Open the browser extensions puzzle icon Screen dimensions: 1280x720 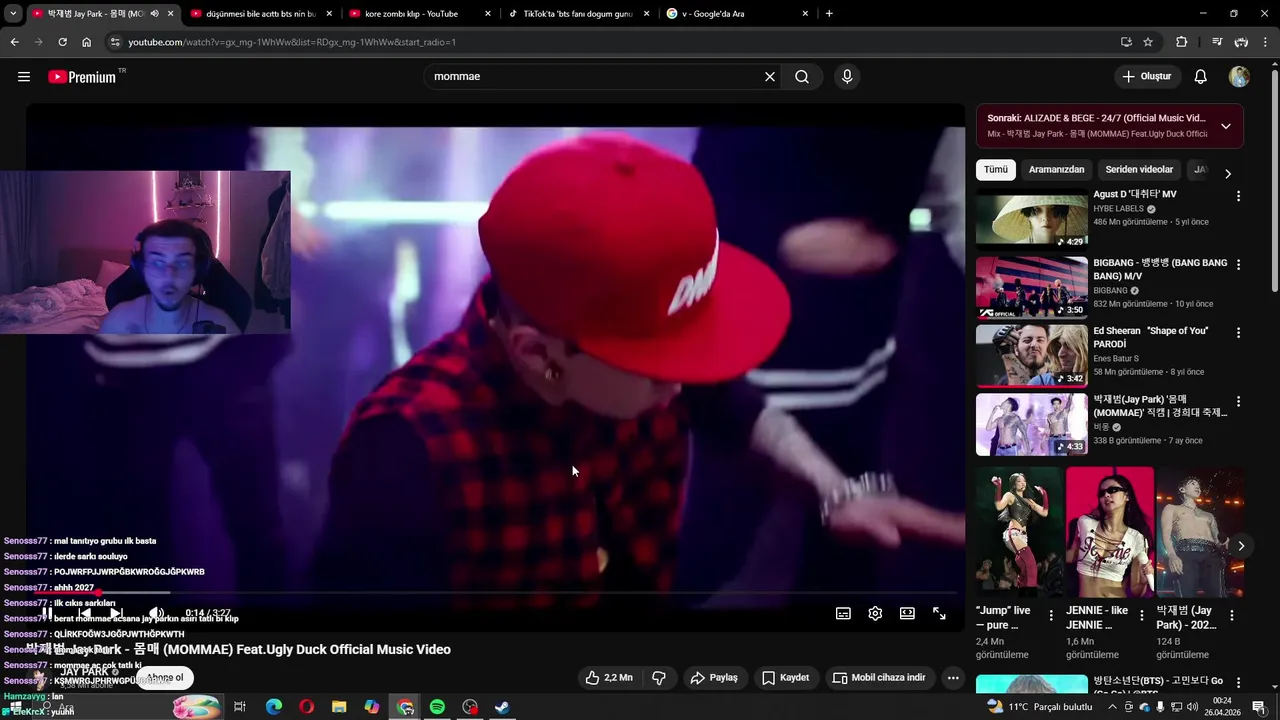click(1182, 42)
